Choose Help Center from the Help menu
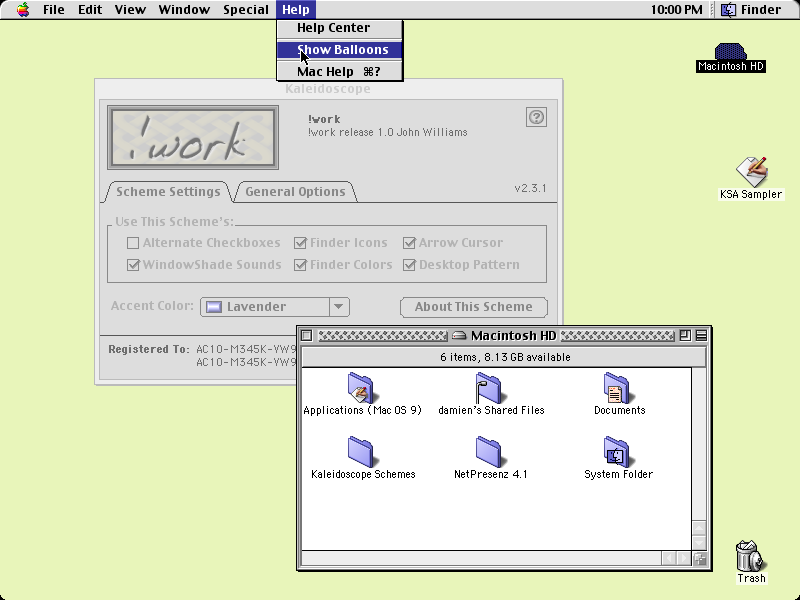The image size is (800, 600). (340, 28)
